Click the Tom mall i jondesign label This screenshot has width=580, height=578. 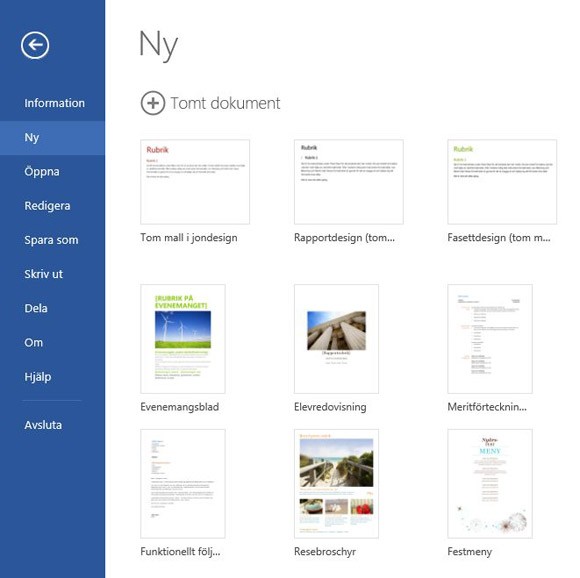pyautogui.click(x=189, y=237)
